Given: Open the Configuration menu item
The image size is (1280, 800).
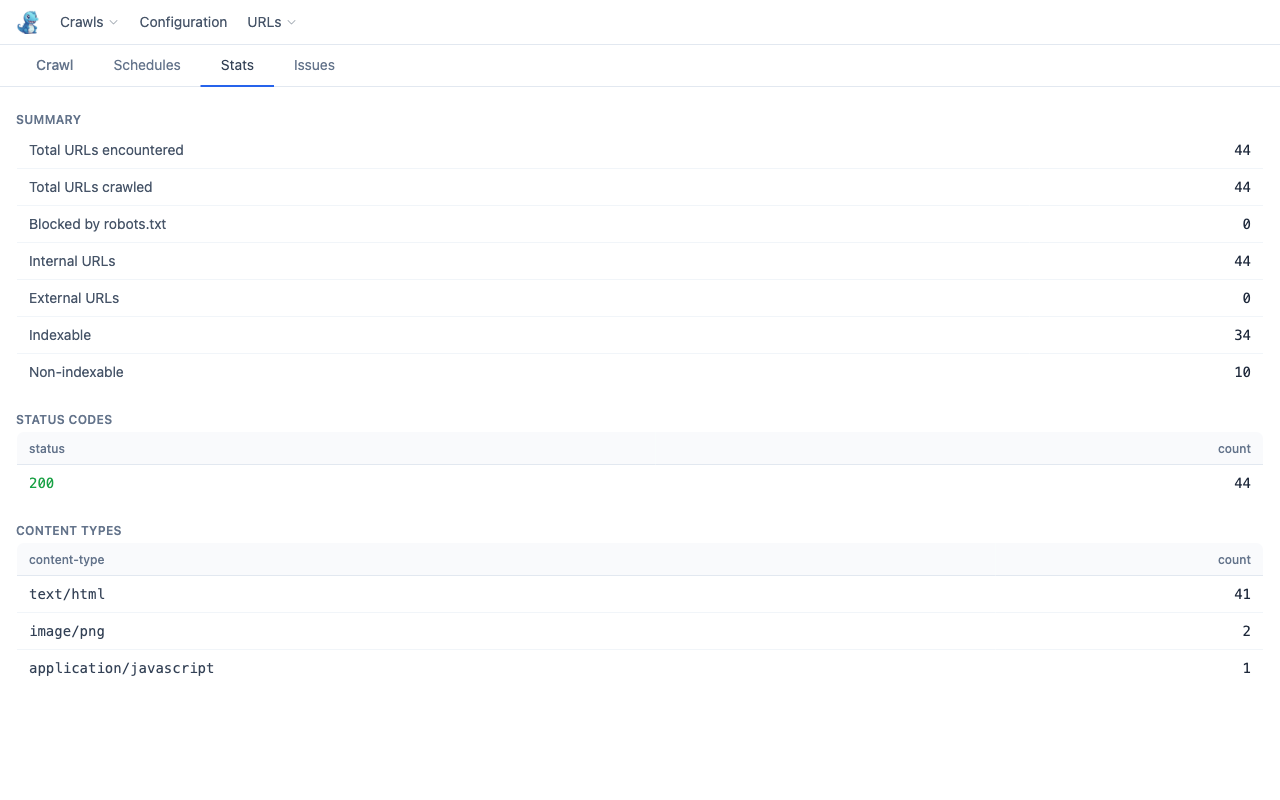Looking at the screenshot, I should (x=183, y=22).
